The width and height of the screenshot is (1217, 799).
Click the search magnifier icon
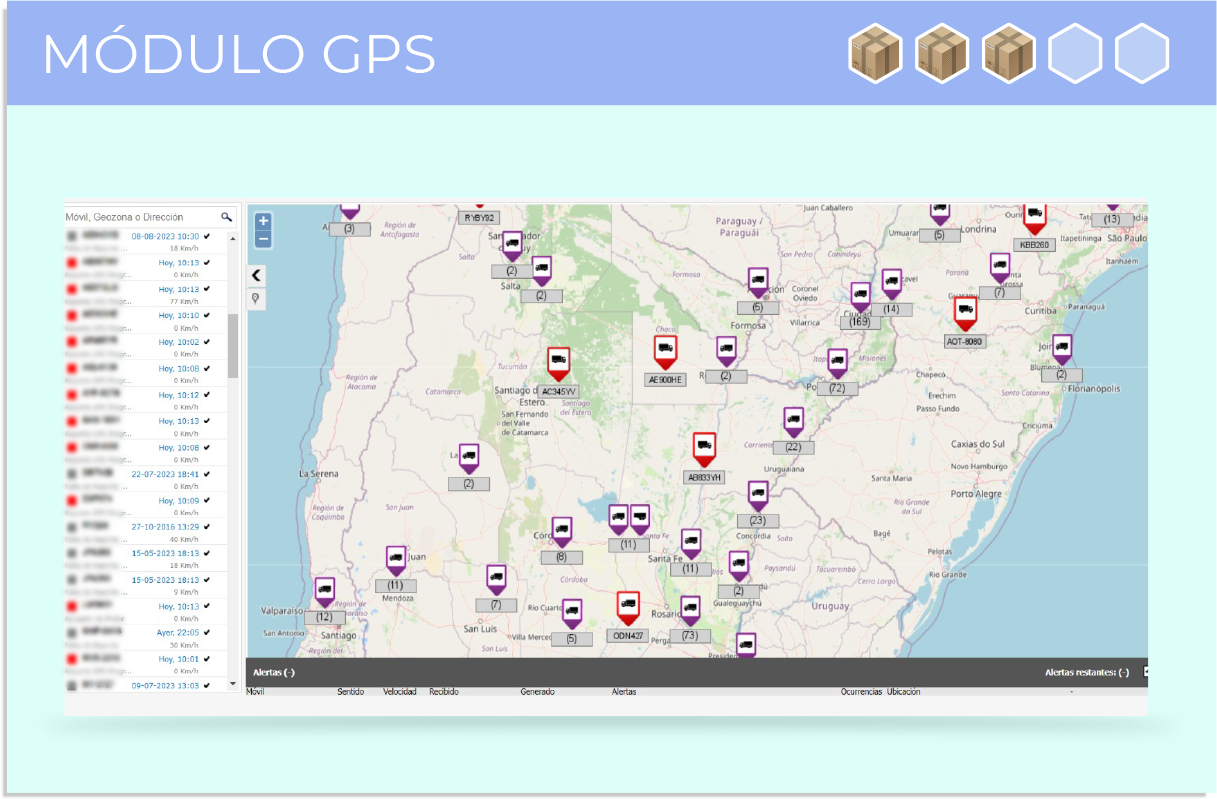tap(227, 217)
